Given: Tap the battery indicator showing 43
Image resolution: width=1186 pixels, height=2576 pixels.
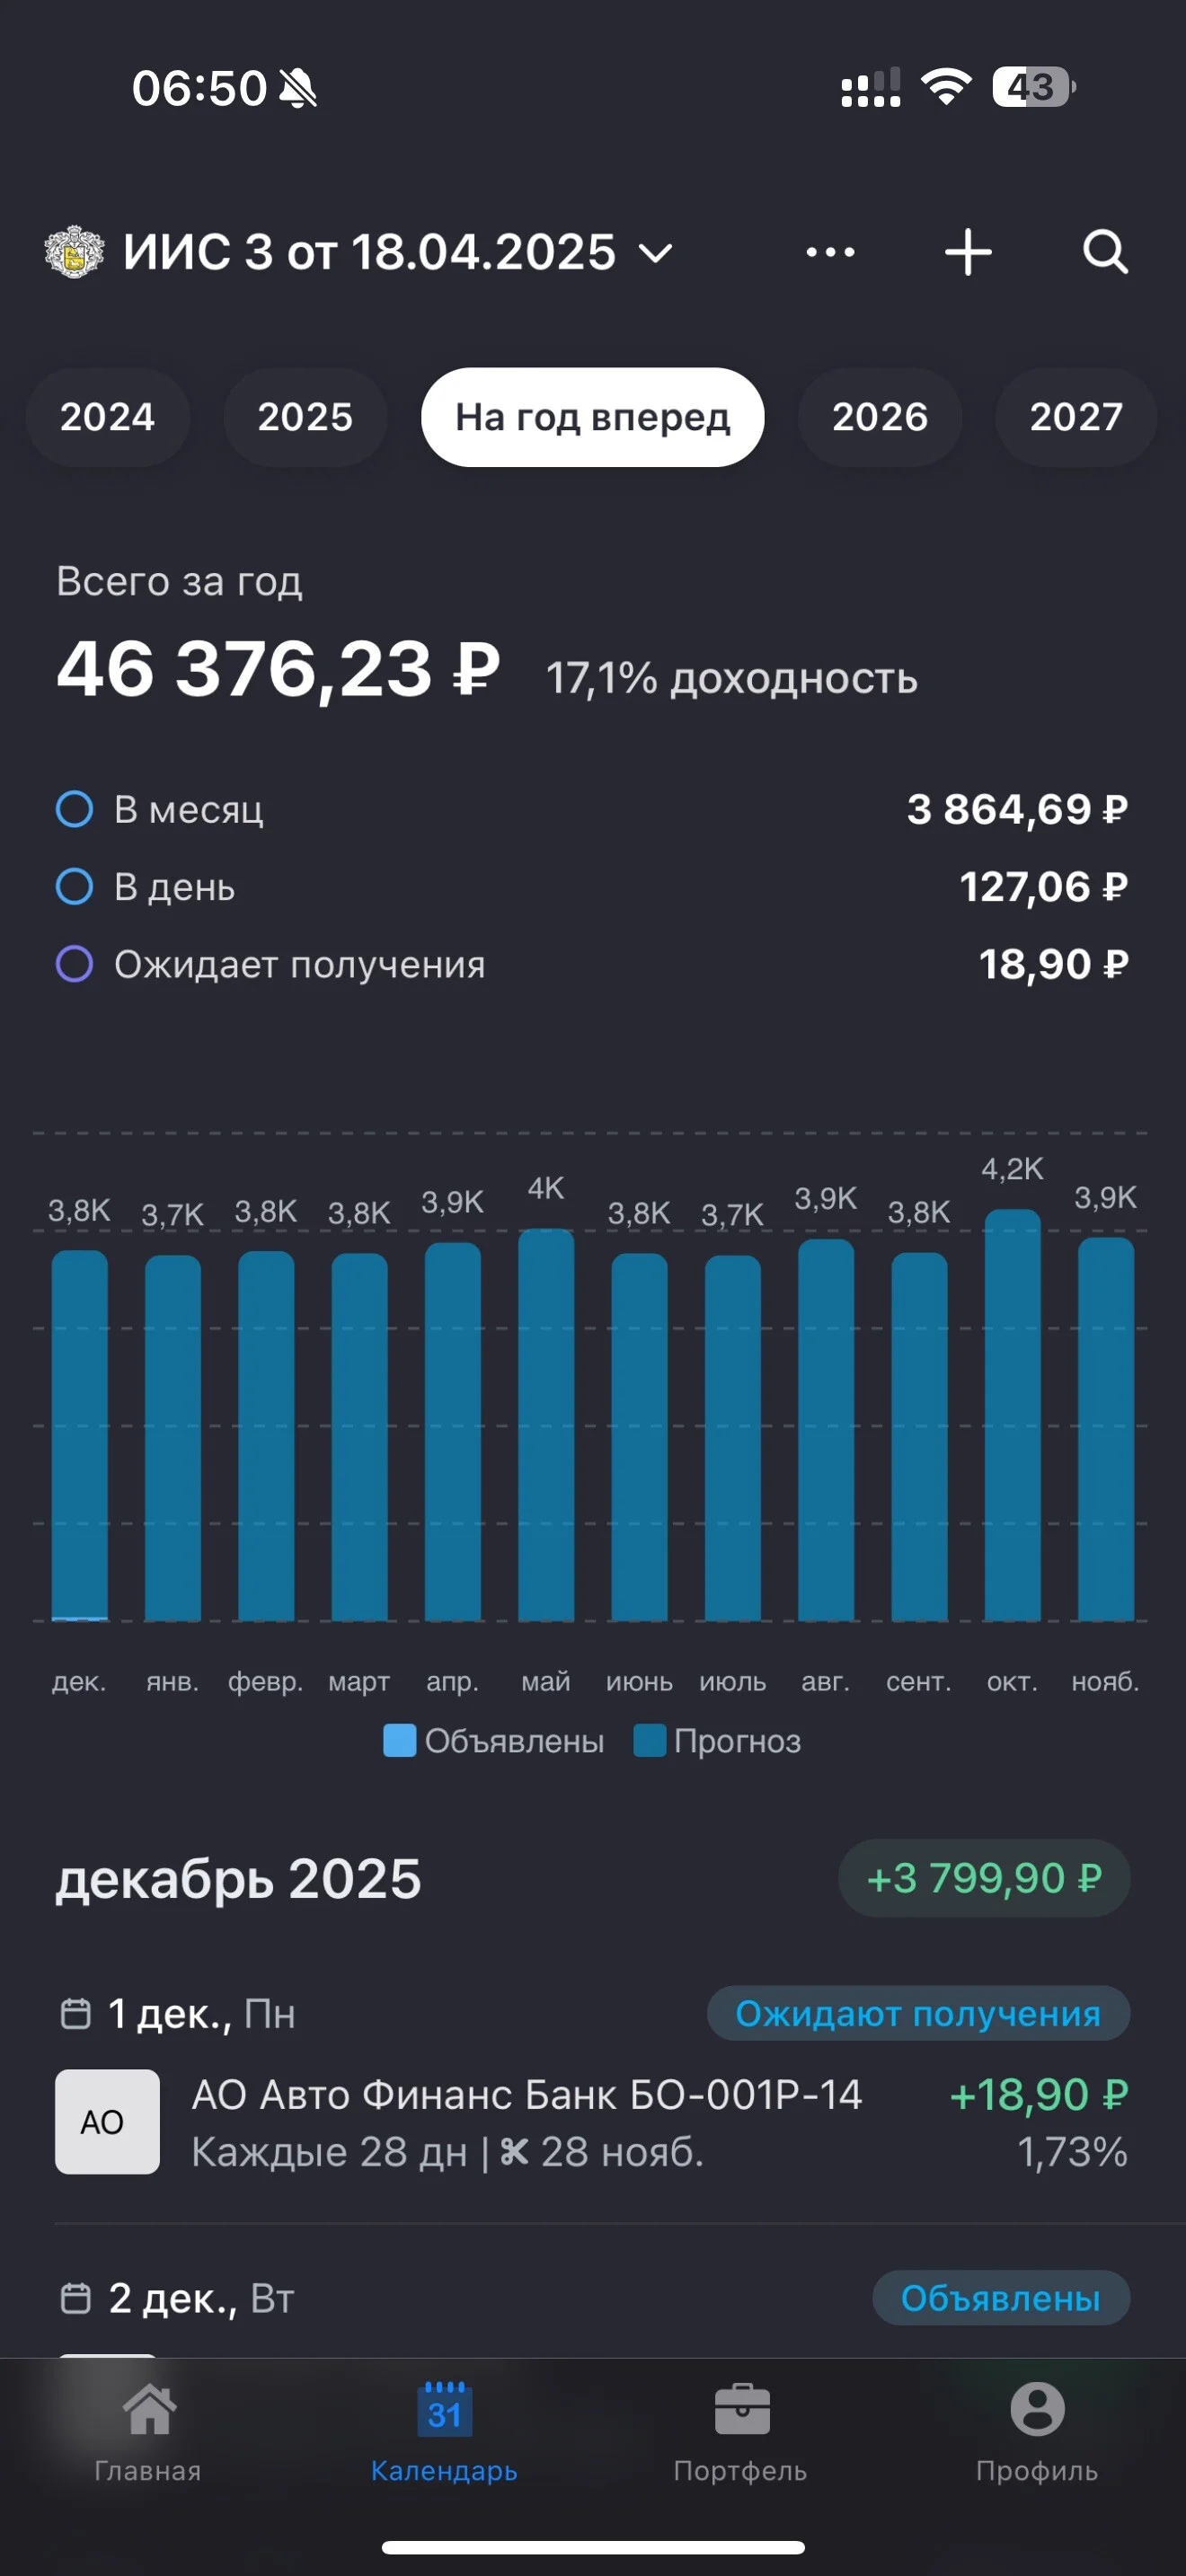Looking at the screenshot, I should point(1034,87).
